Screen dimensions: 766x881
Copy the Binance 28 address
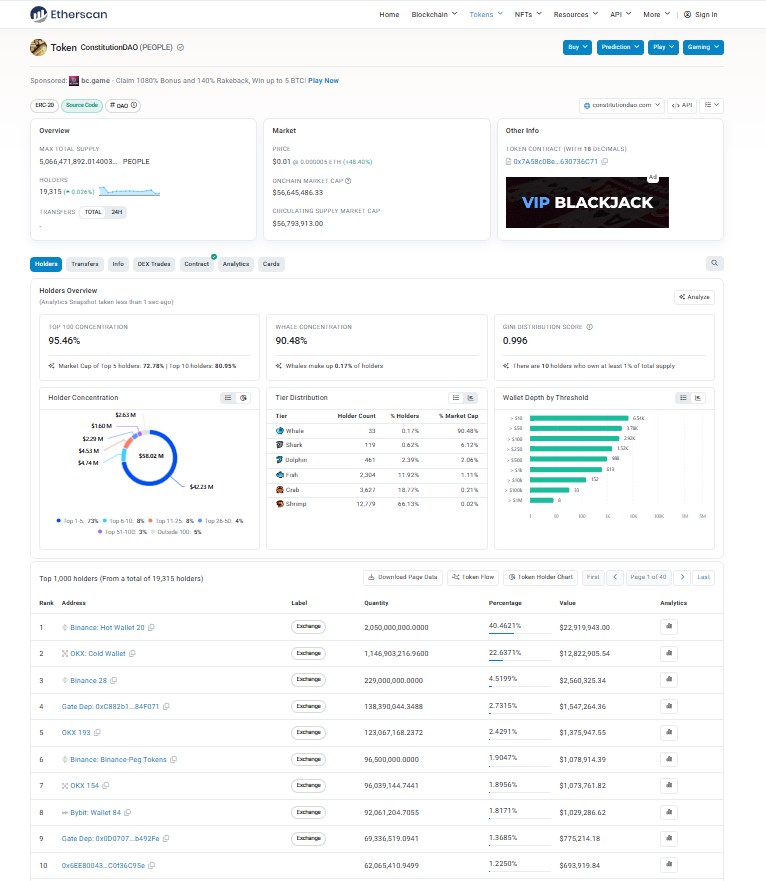114,680
